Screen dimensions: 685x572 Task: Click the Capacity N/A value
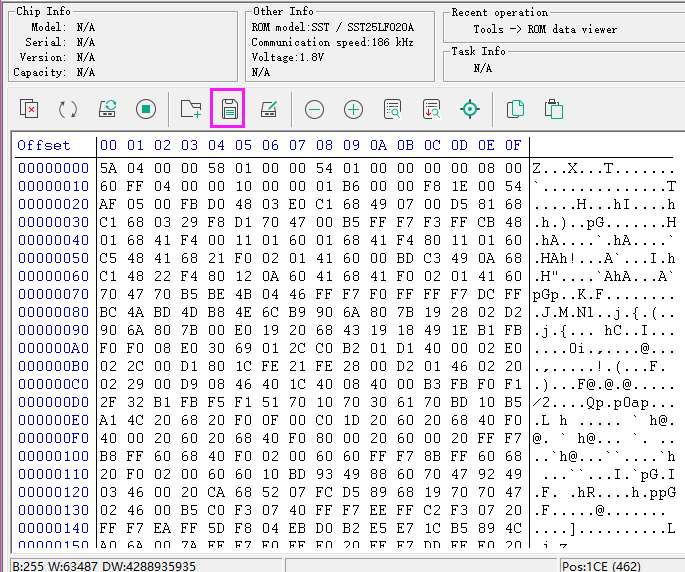click(86, 72)
